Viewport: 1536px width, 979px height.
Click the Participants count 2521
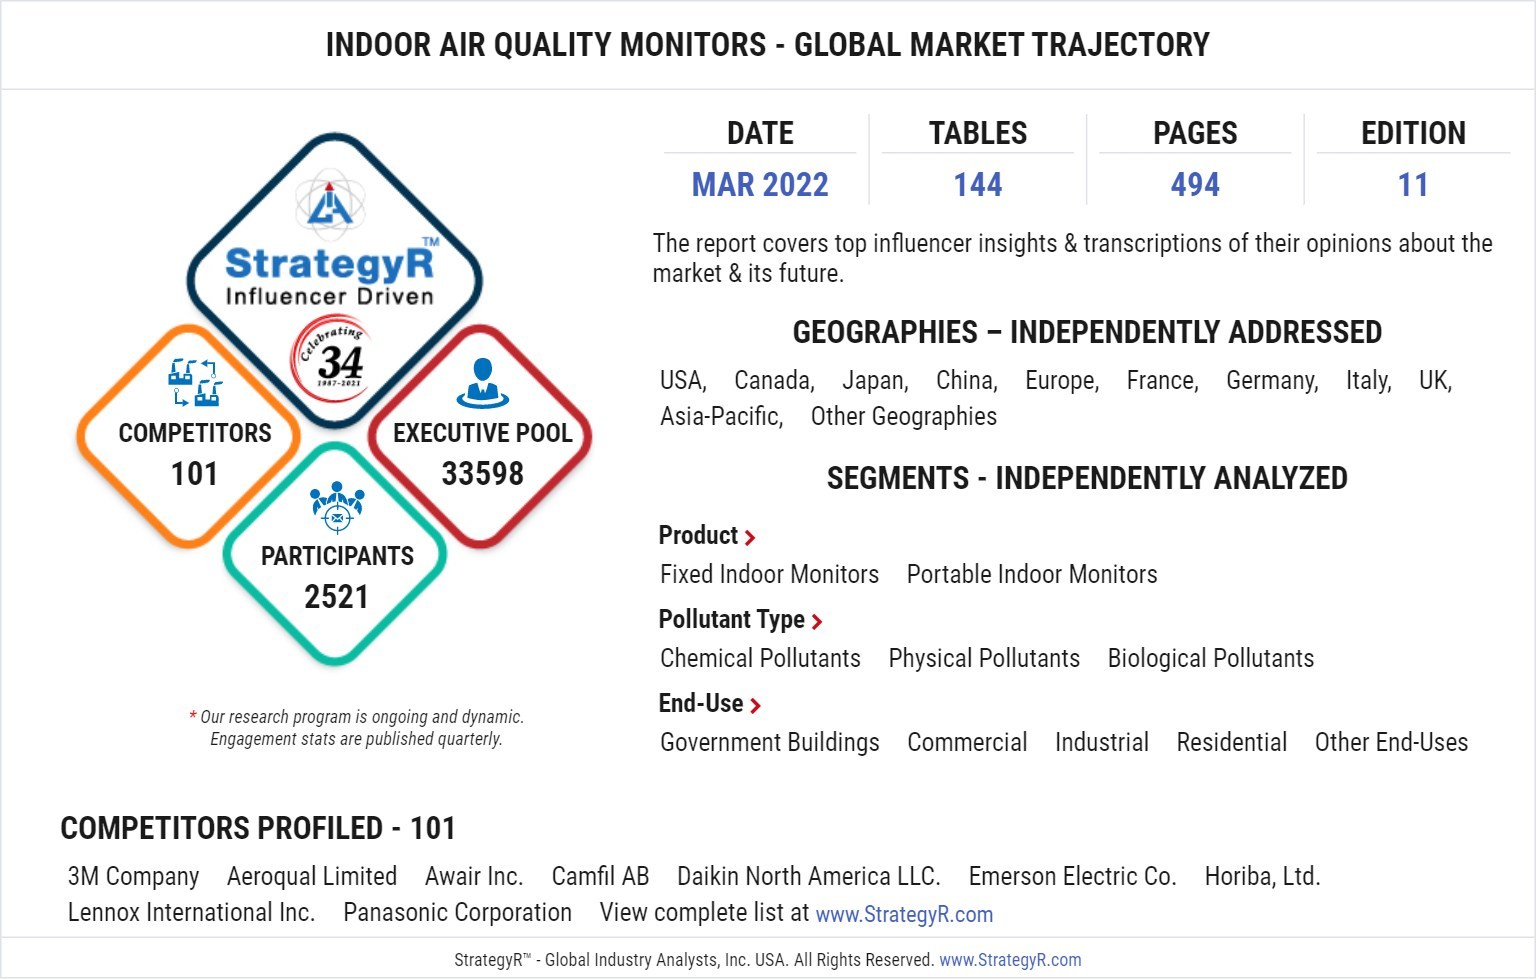point(337,597)
